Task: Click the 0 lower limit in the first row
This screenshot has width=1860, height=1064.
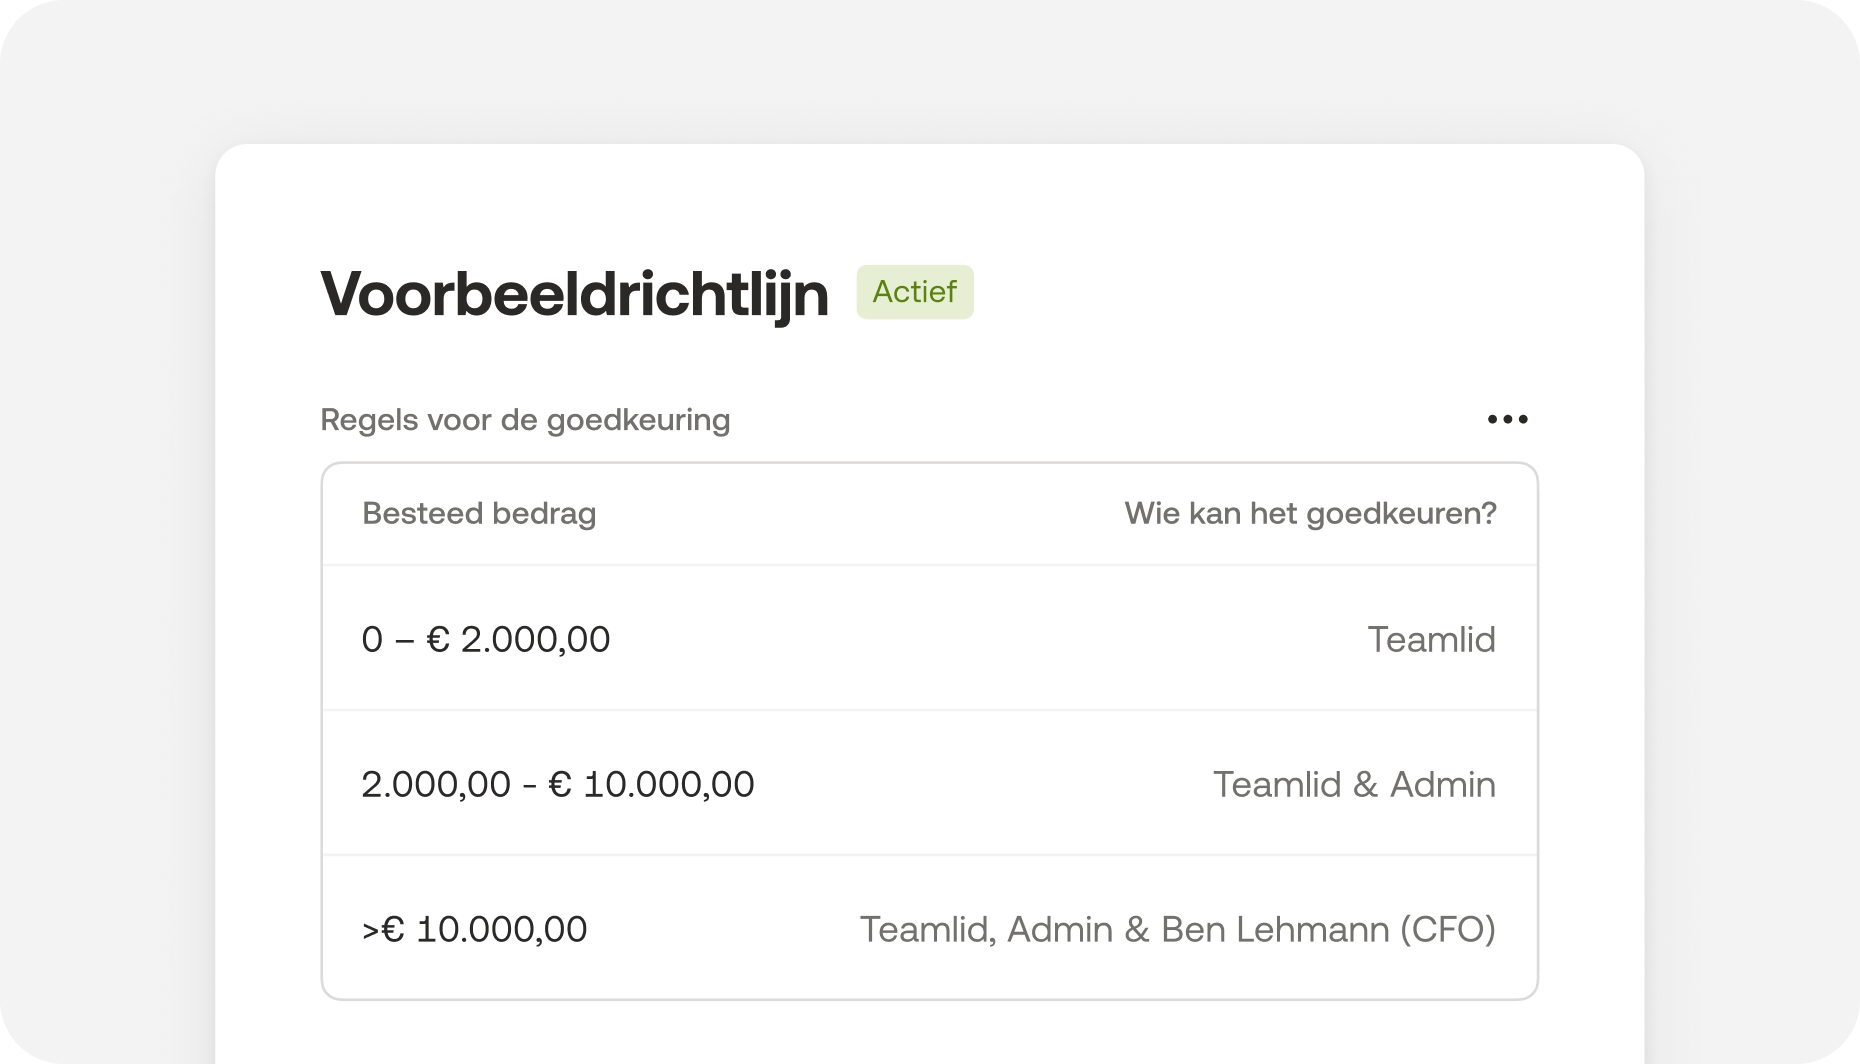Action: (x=372, y=639)
